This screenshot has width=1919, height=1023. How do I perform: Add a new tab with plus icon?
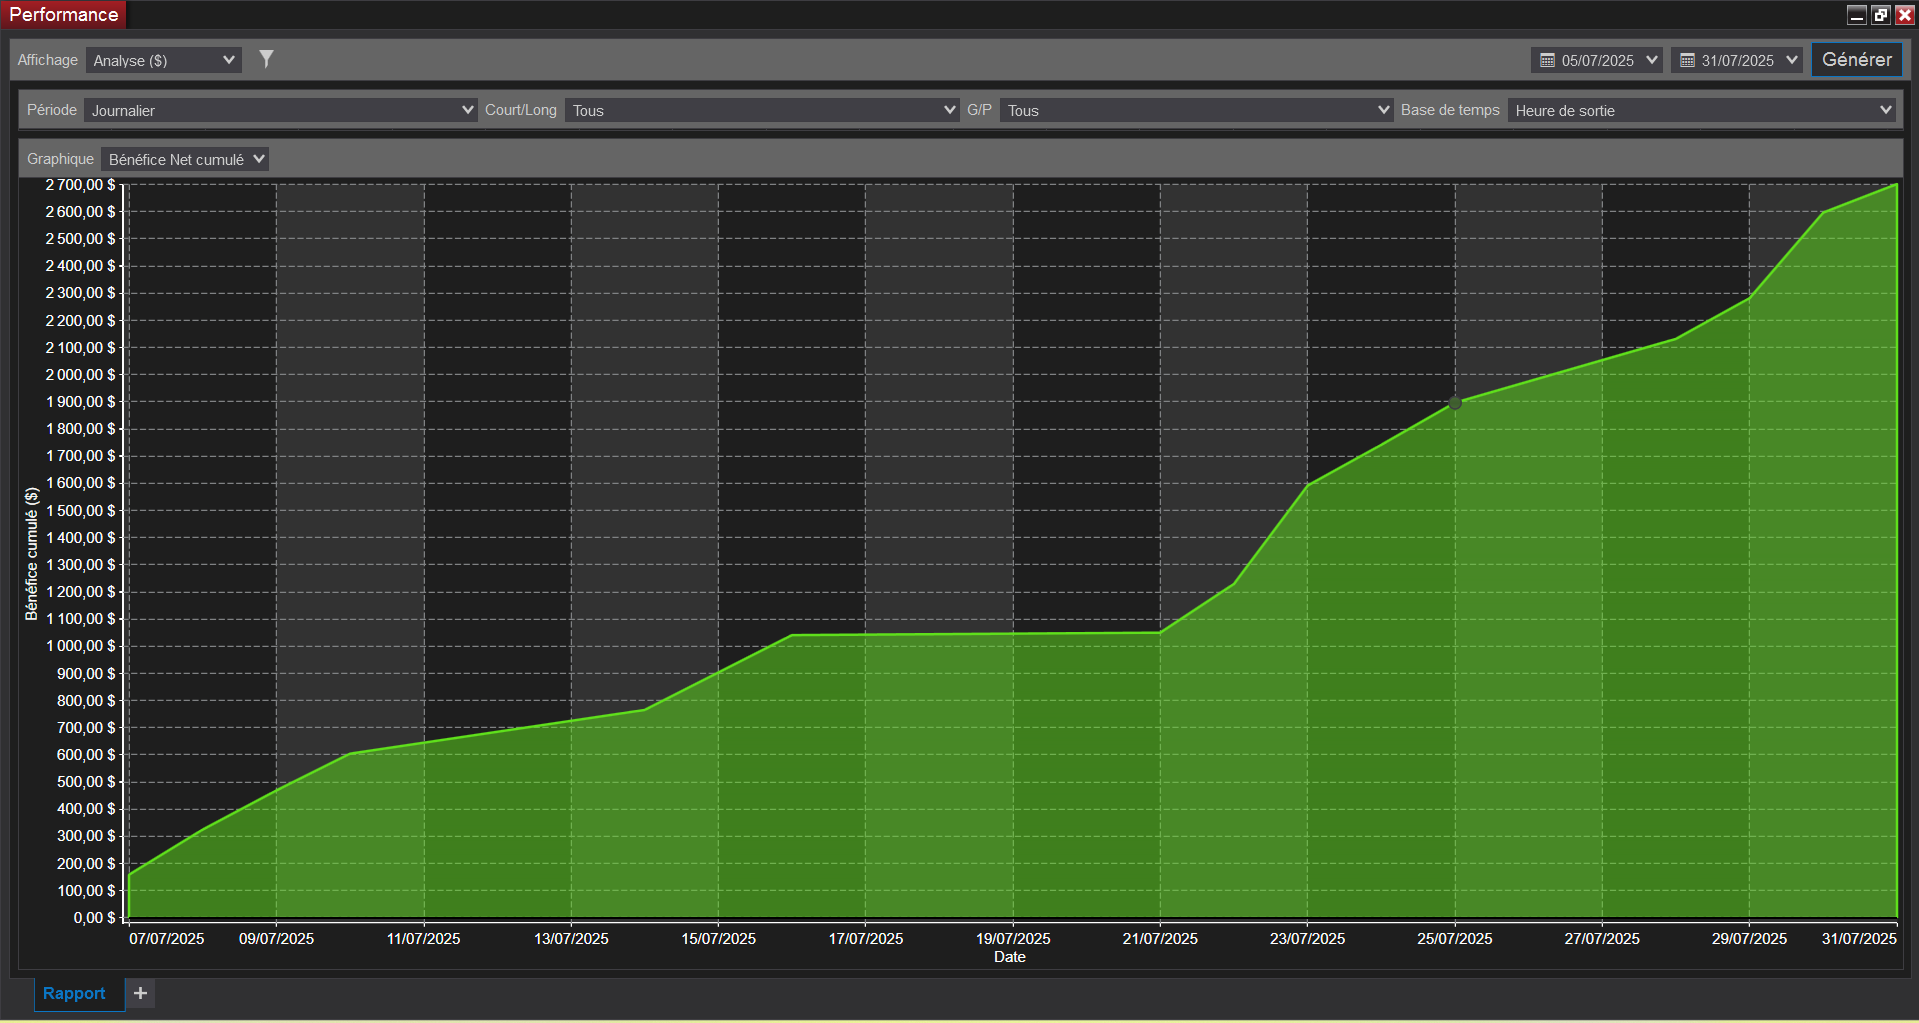click(141, 993)
